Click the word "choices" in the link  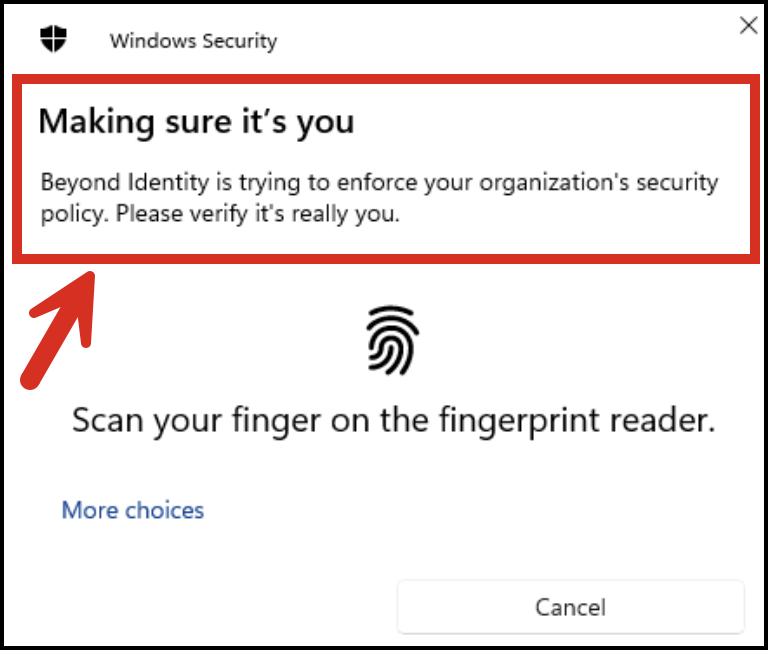click(165, 510)
